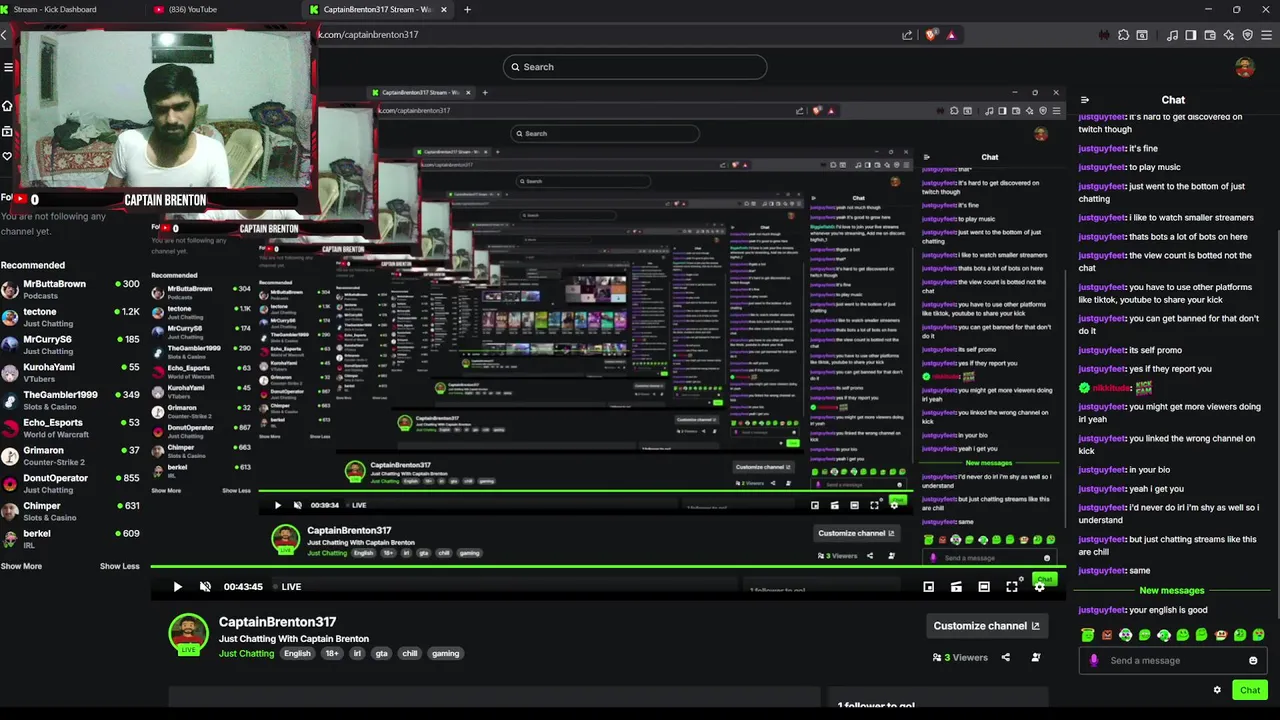
Task: Click the Kick search field
Action: click(635, 67)
